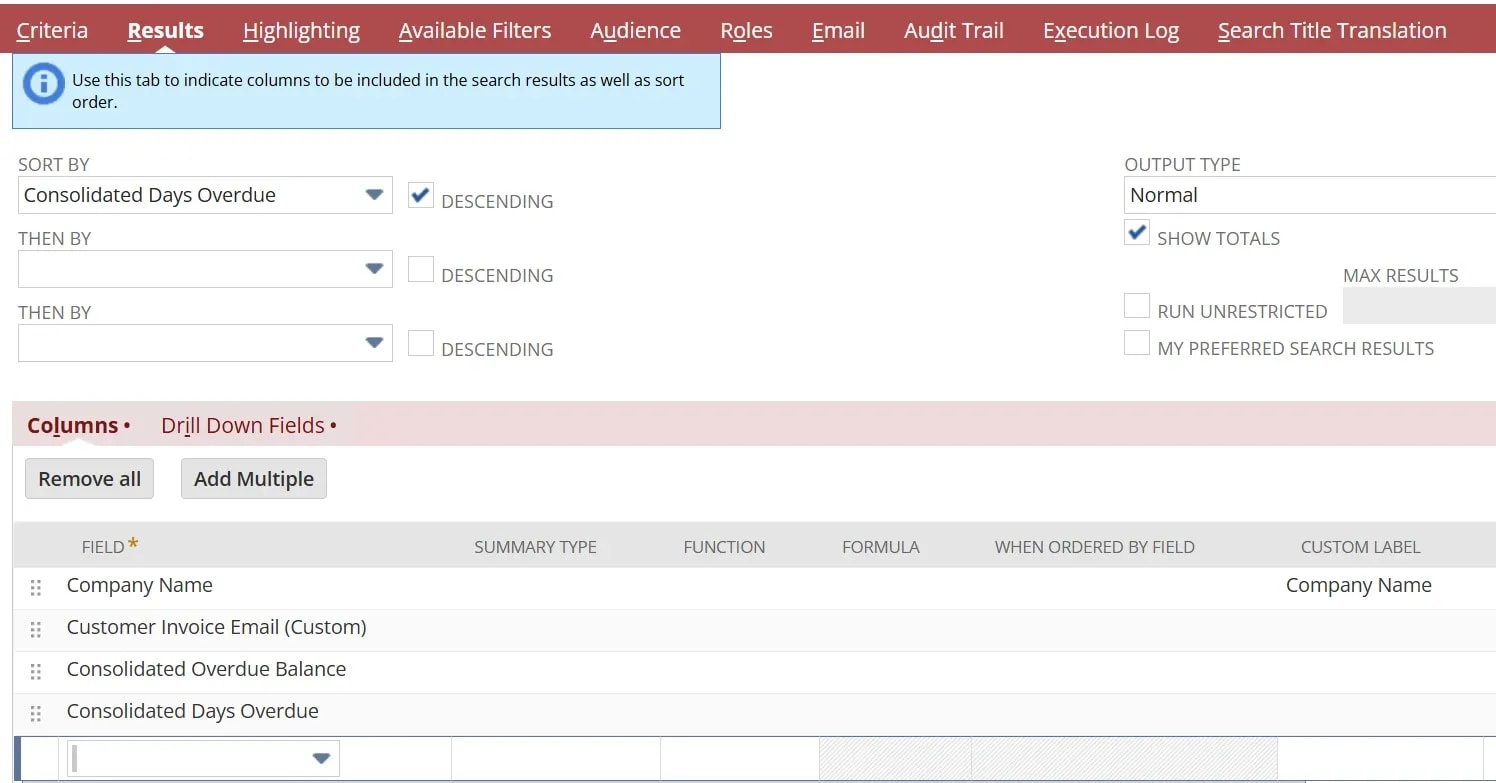Click the Max Results input field
The width and height of the screenshot is (1496, 783).
coord(1419,306)
